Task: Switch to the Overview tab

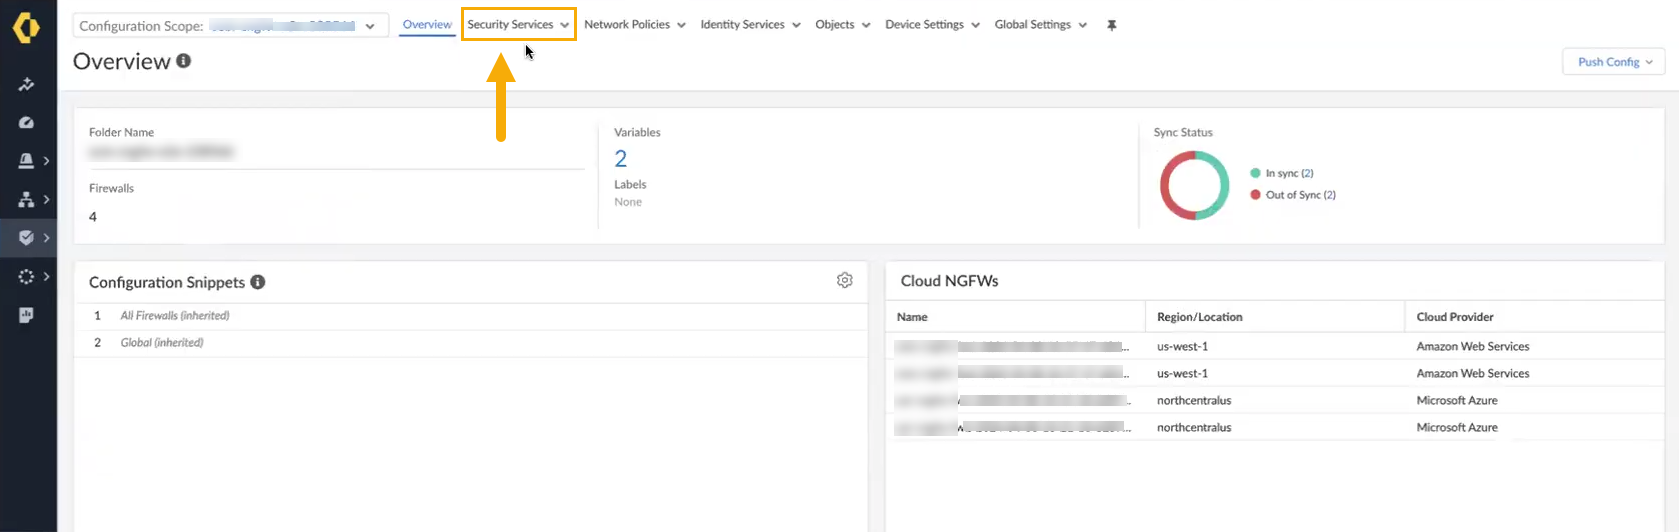Action: pos(427,25)
